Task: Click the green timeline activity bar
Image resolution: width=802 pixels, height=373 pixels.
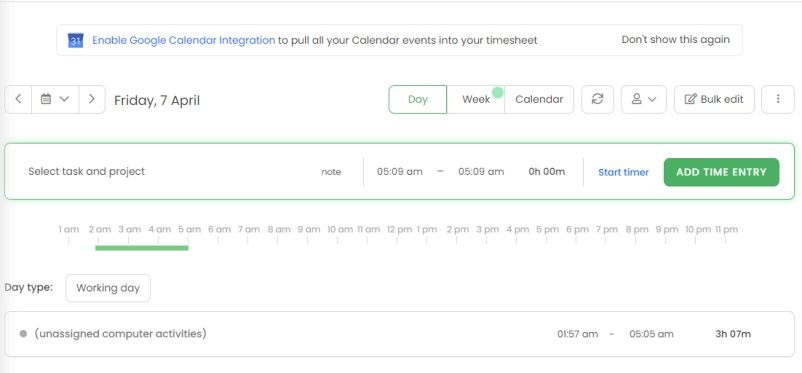Action: (x=142, y=248)
